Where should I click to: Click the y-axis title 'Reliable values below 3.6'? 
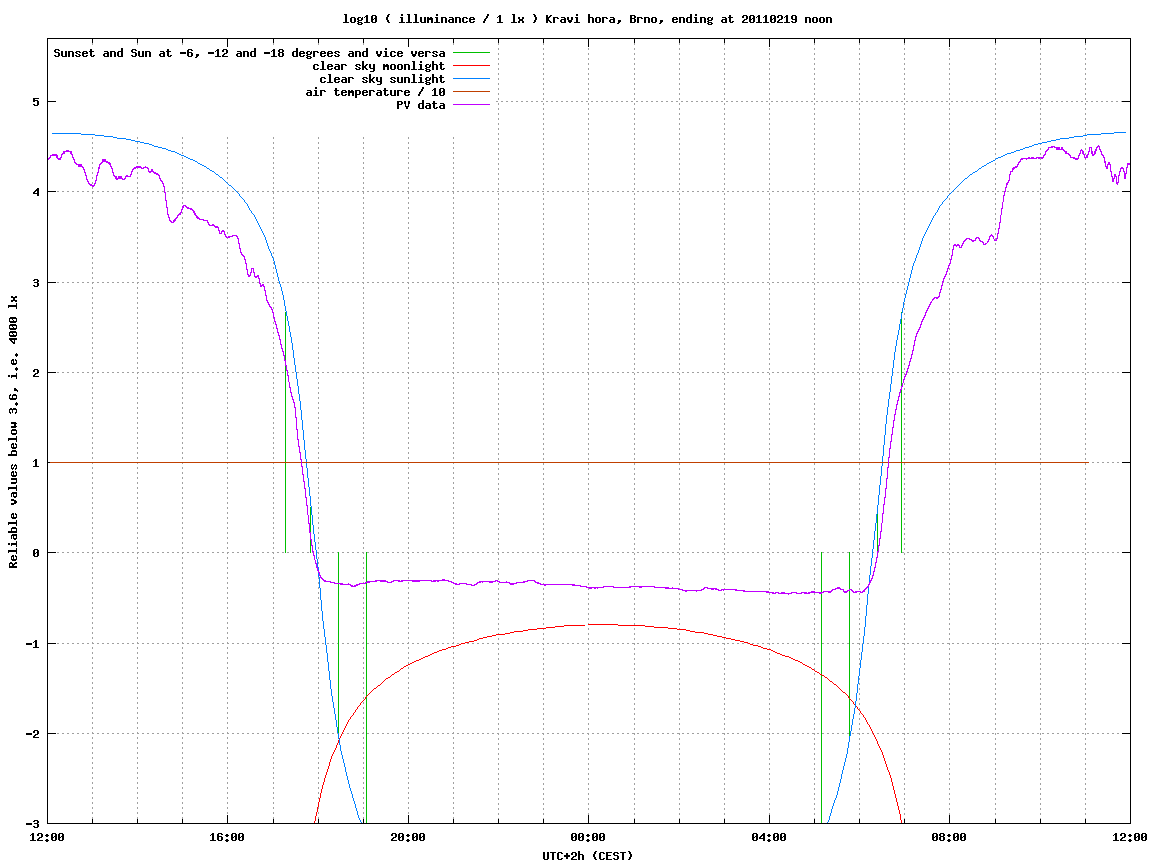click(x=13, y=432)
